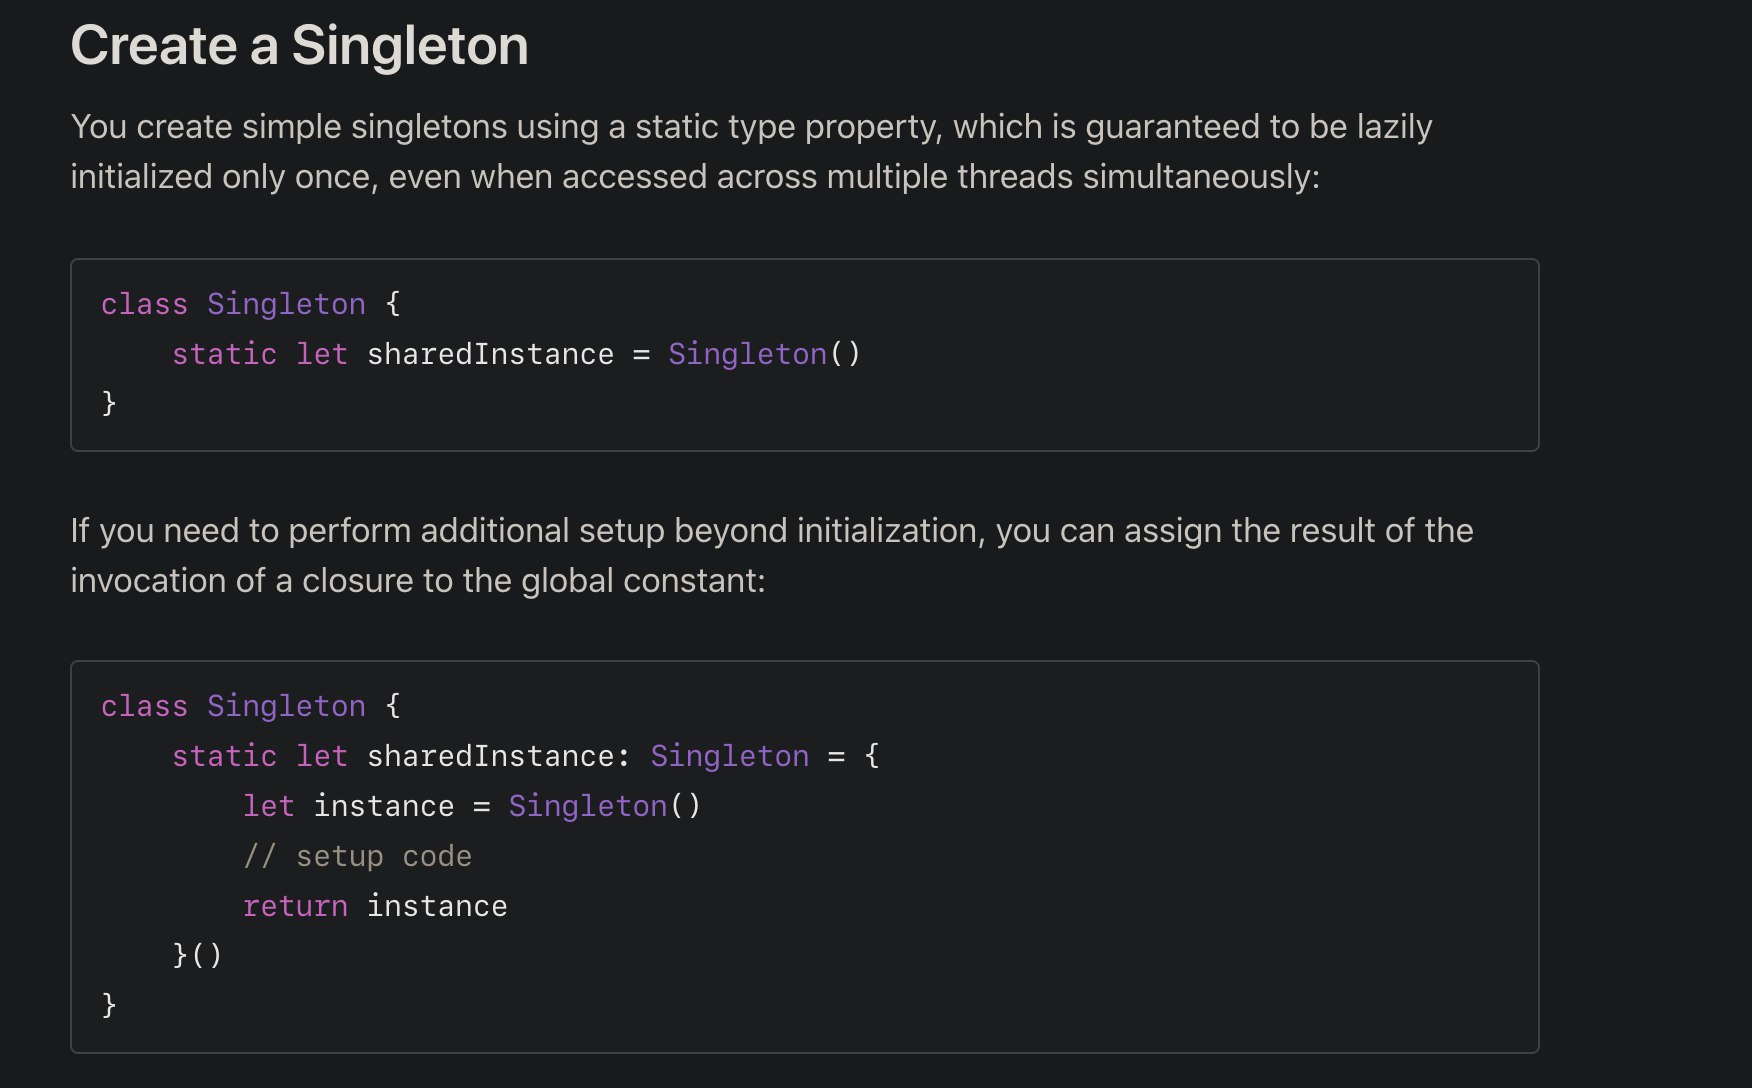Click the final closing brace of second code block
1752x1088 pixels.
[x=109, y=1005]
